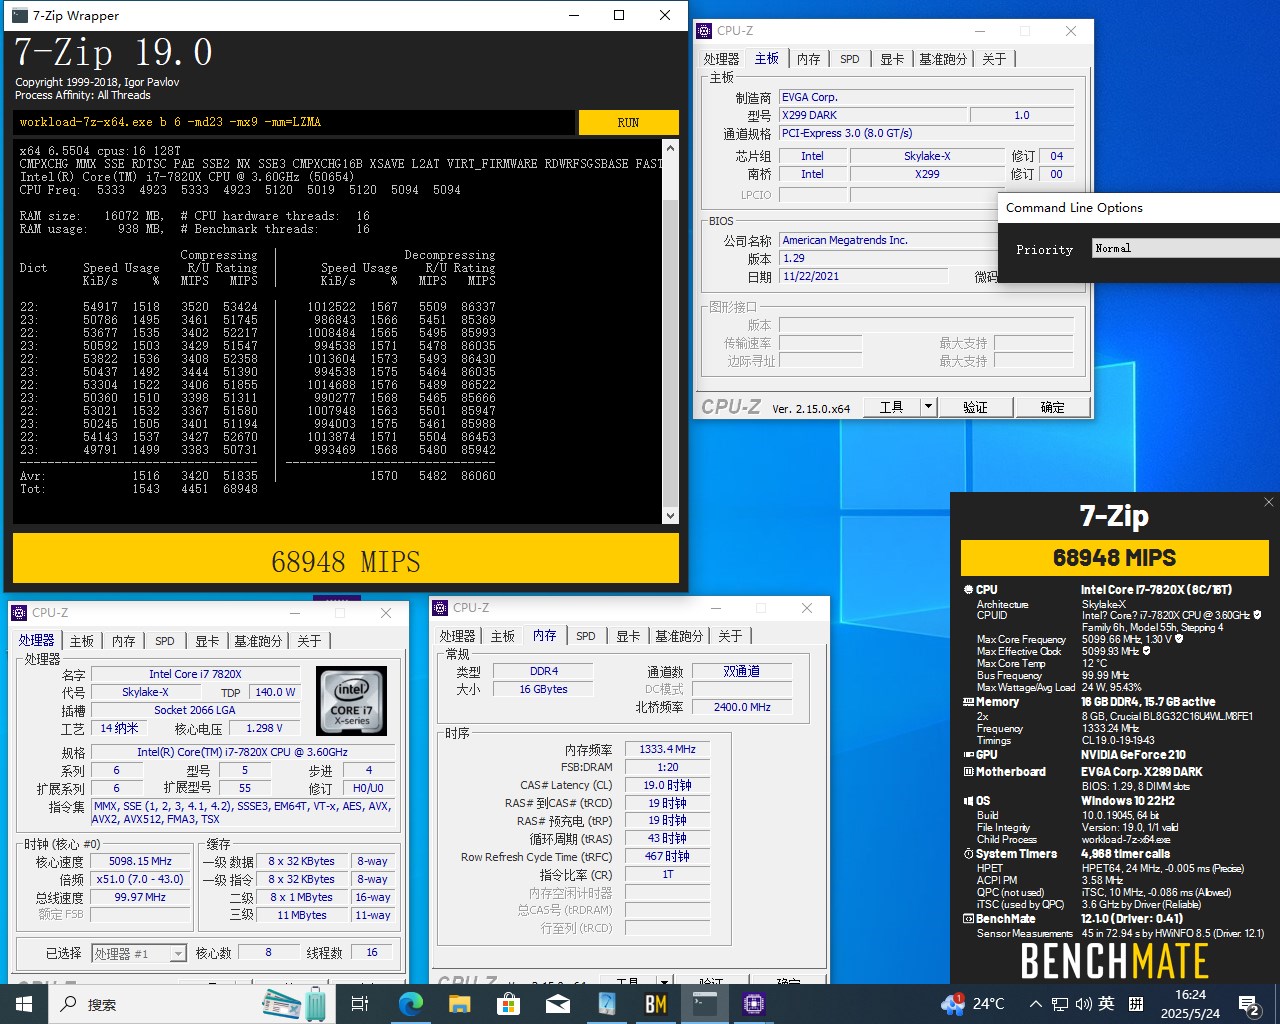This screenshot has height=1024, width=1280.
Task: Open the Windows Start menu
Action: click(x=24, y=1004)
